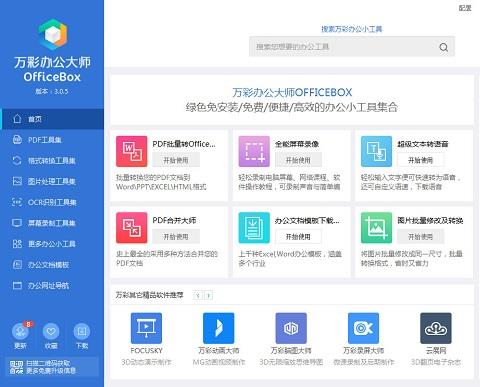Screen dimensions: 480x387
Task: Click the more tools grid icon
Action: coord(17,244)
